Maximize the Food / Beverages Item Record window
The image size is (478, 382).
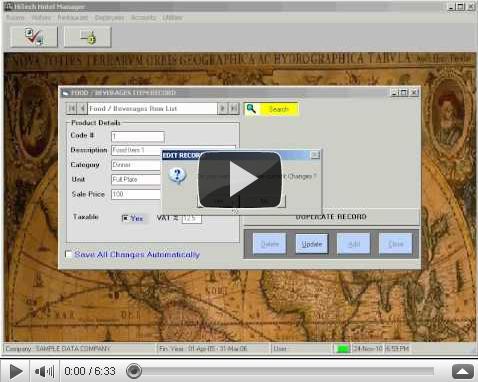[404, 93]
